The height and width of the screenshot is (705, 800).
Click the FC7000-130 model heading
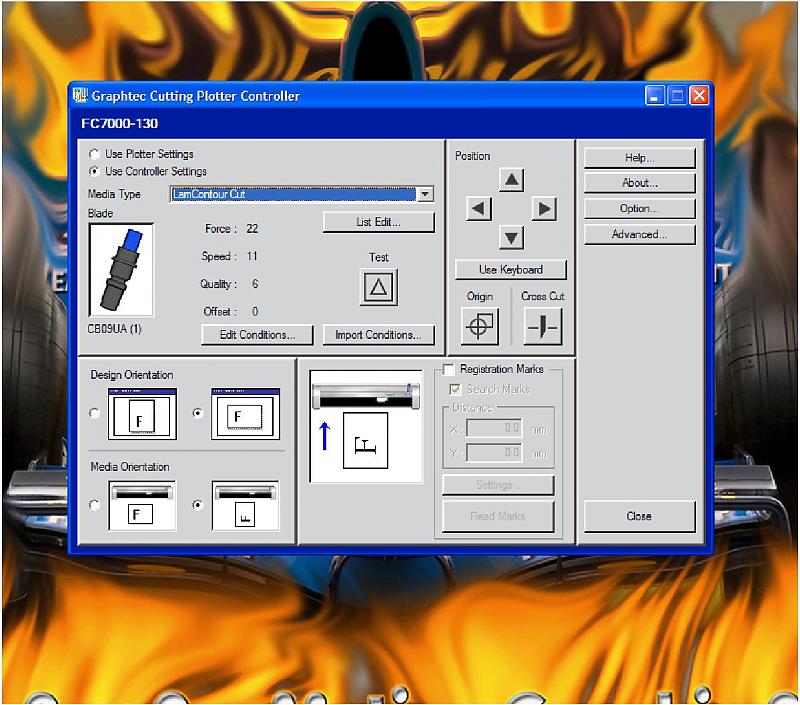coord(120,123)
